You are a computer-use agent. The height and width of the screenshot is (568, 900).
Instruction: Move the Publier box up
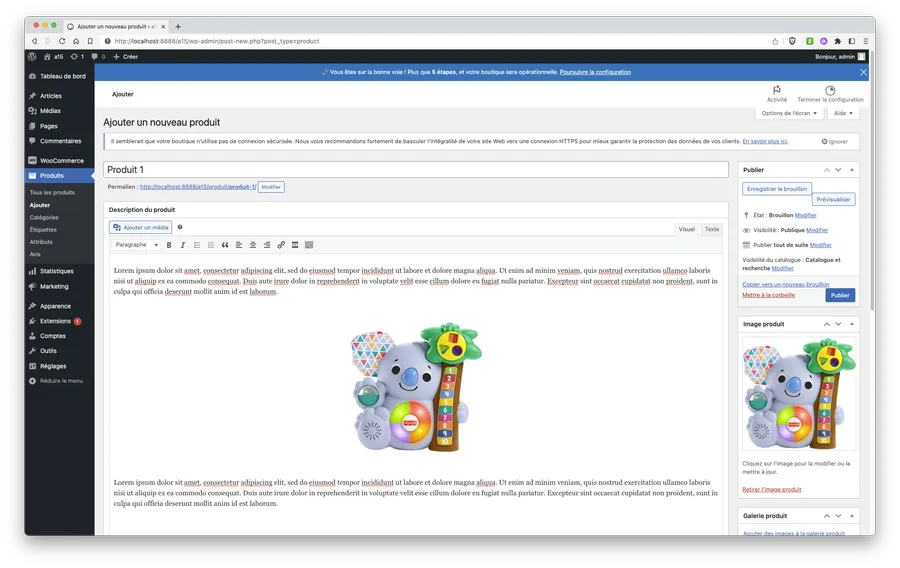(827, 170)
